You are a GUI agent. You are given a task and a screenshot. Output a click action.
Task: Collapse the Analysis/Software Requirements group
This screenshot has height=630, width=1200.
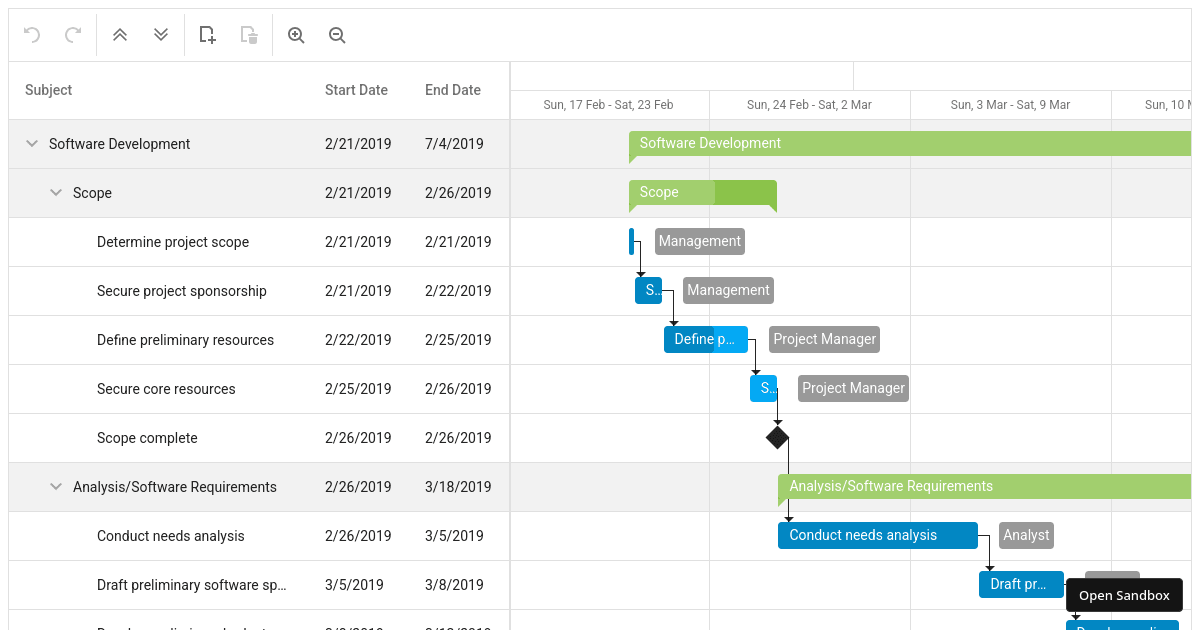[x=56, y=487]
